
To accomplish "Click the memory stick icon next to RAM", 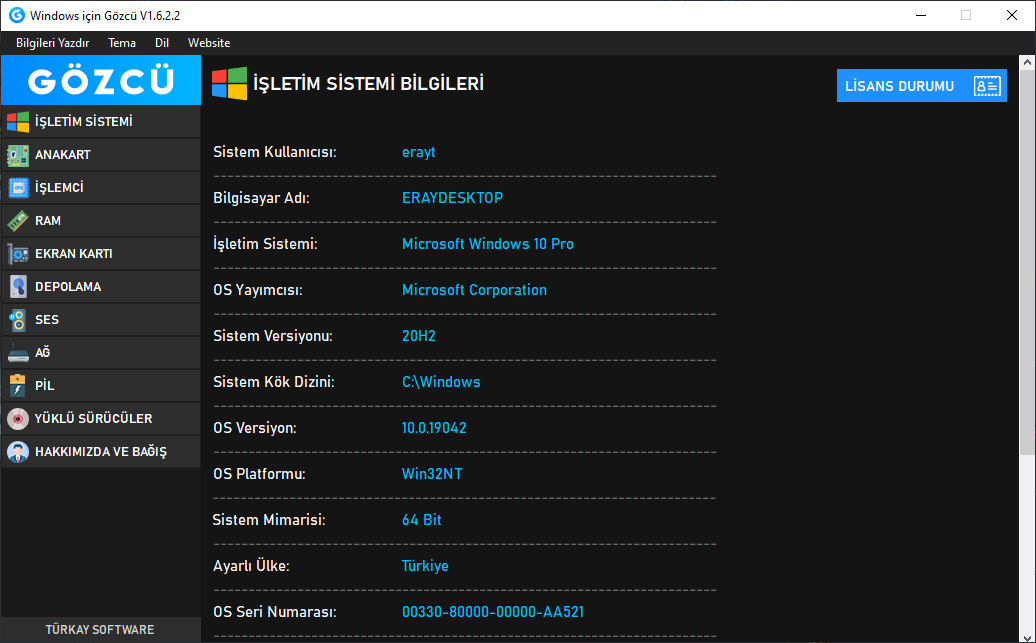I will [18, 221].
